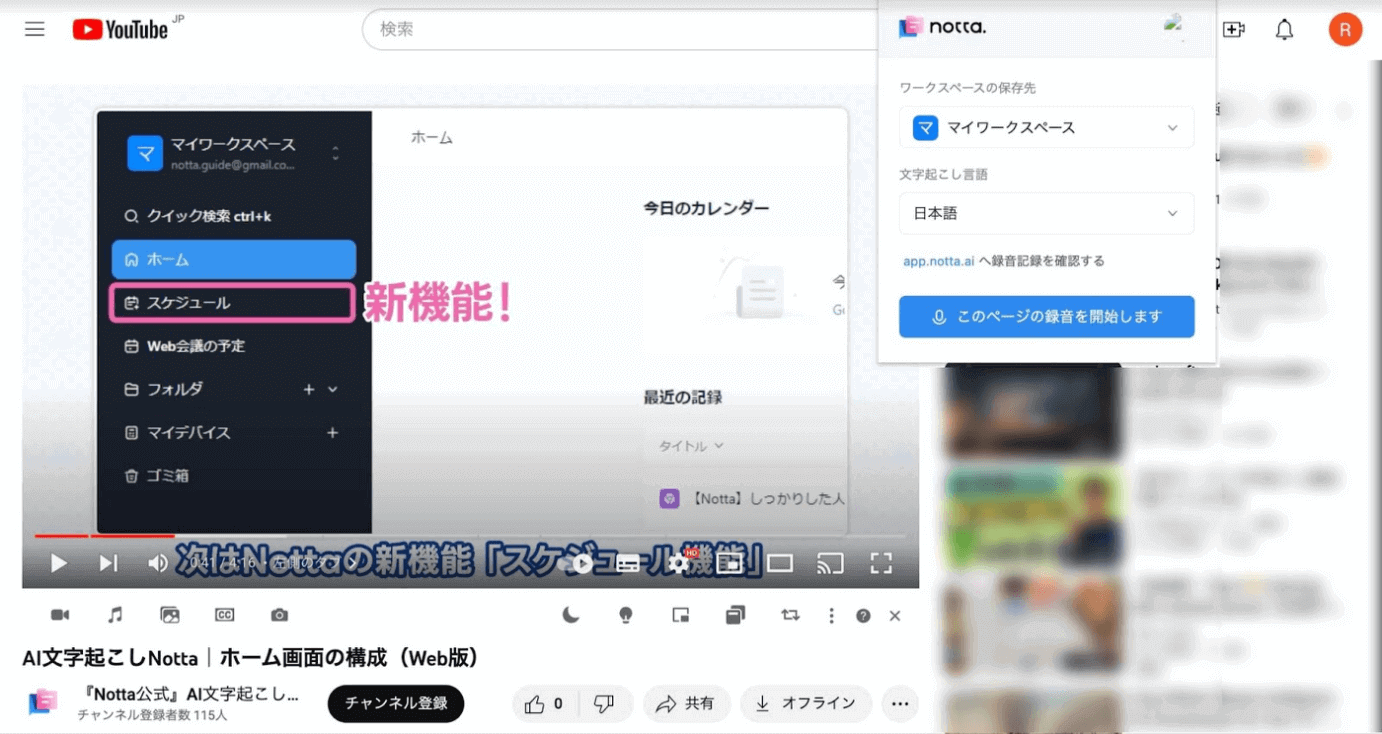Like the video with thumbs up
Image resolution: width=1382 pixels, height=734 pixels.
pos(543,704)
